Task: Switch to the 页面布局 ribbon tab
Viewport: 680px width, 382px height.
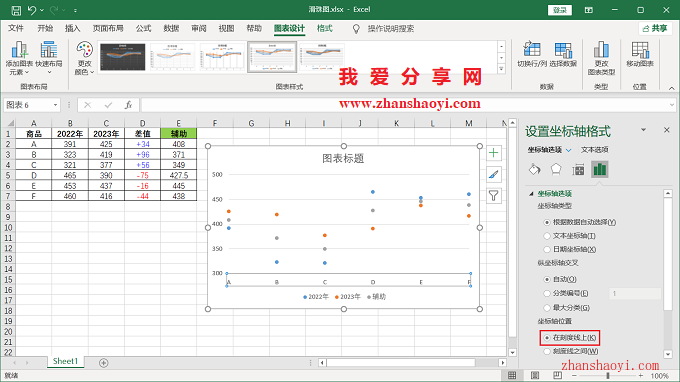Action: tap(108, 29)
